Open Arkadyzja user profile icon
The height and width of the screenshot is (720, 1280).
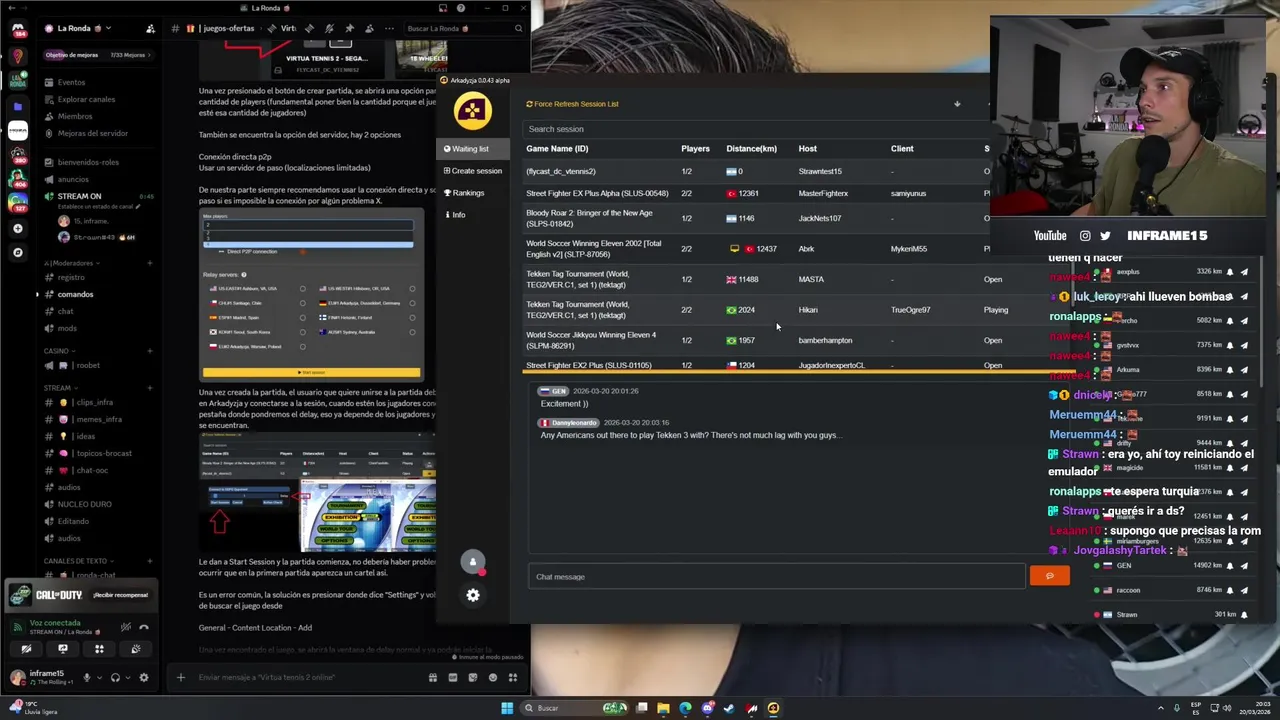(473, 562)
